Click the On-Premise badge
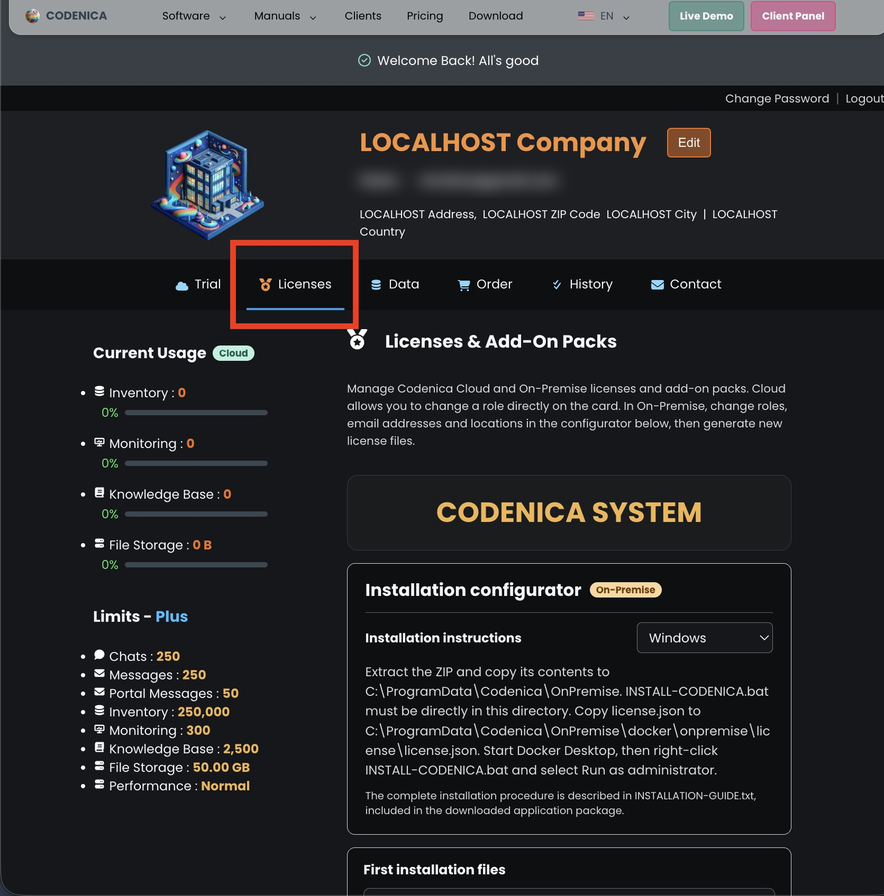Viewport: 884px width, 896px height. (626, 590)
